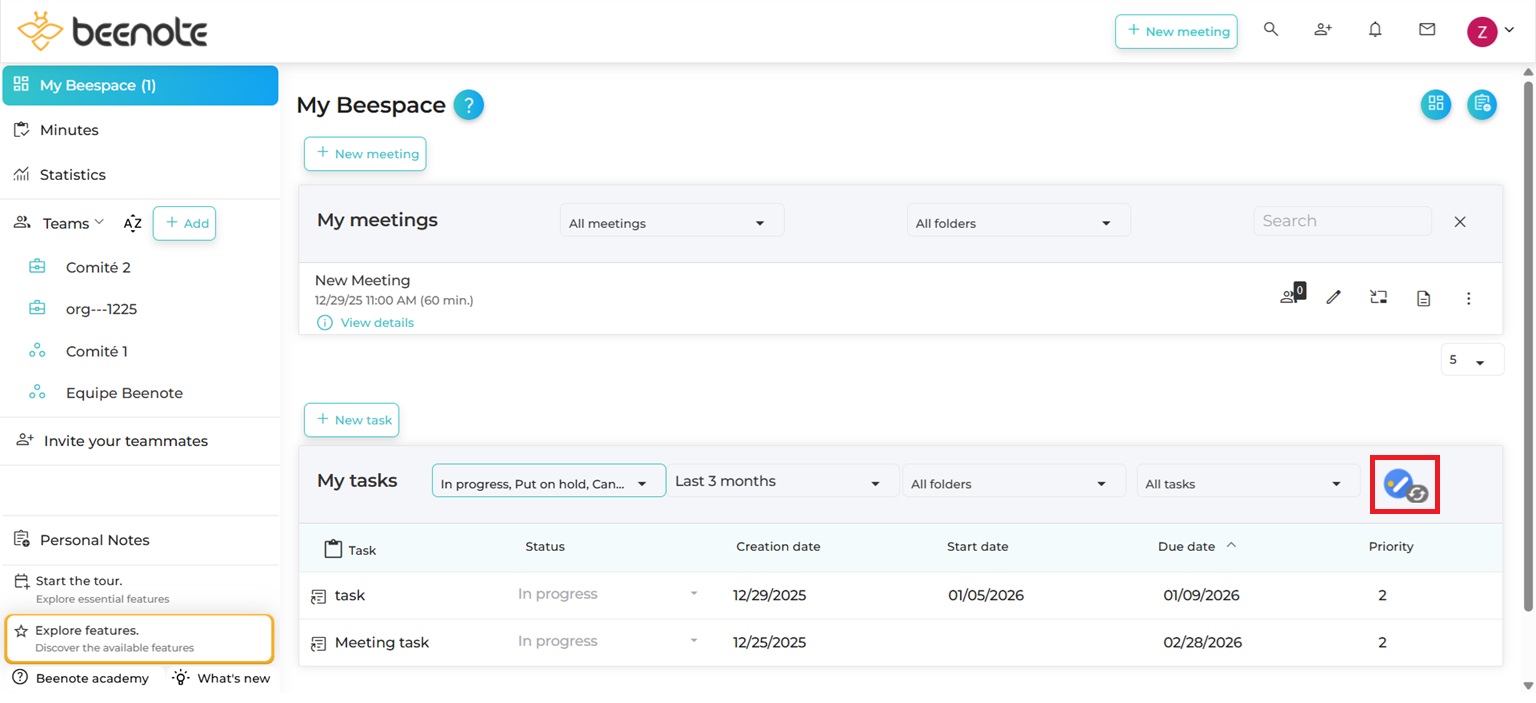1536x703 pixels.
Task: Edit New Meeting using the pencil icon
Action: click(x=1333, y=297)
